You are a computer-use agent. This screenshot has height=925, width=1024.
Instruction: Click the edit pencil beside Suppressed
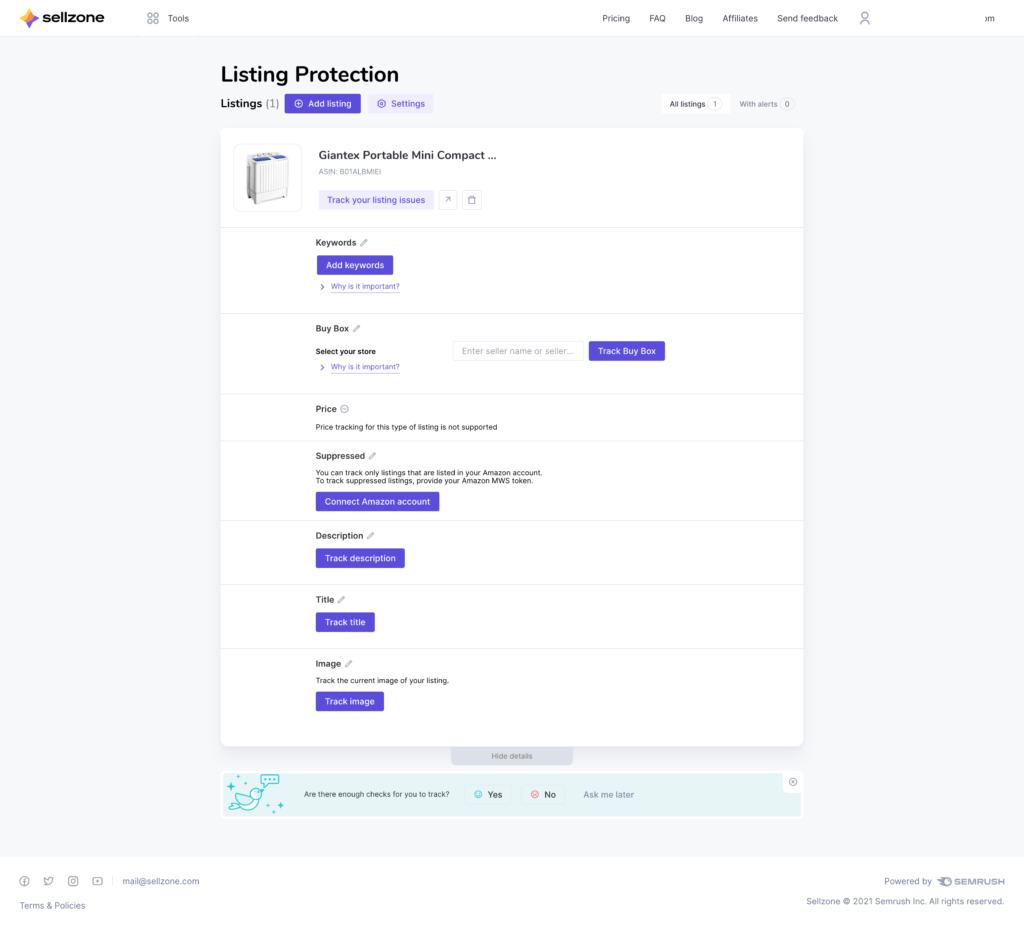coord(373,456)
